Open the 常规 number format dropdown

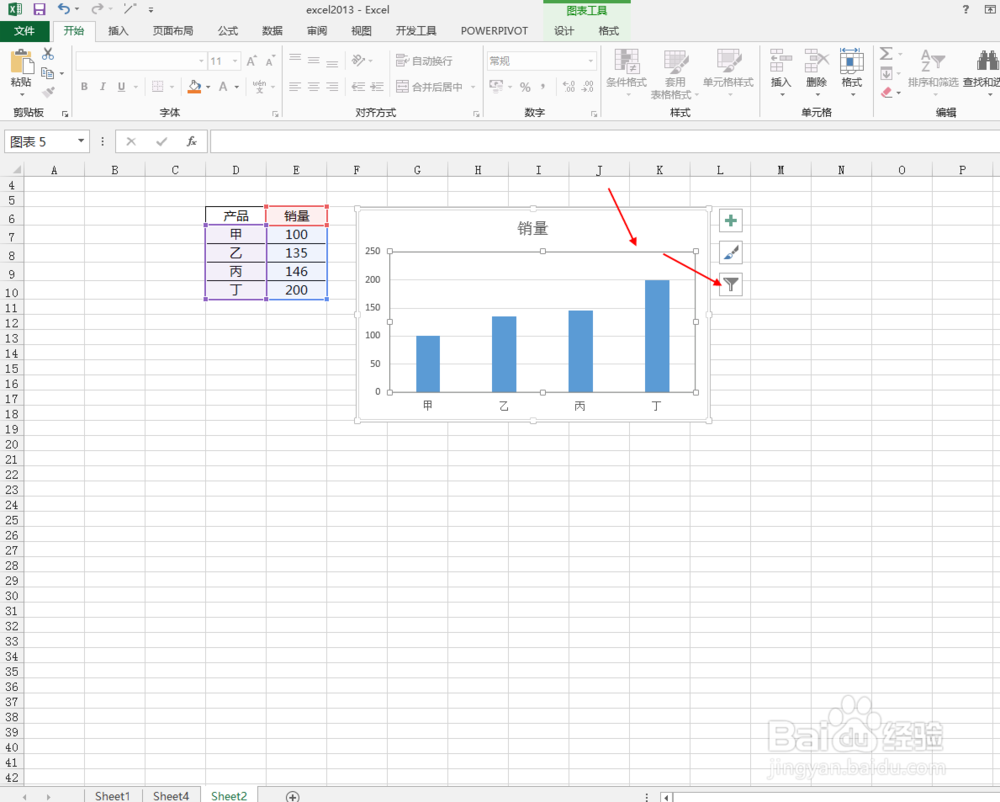[x=592, y=60]
